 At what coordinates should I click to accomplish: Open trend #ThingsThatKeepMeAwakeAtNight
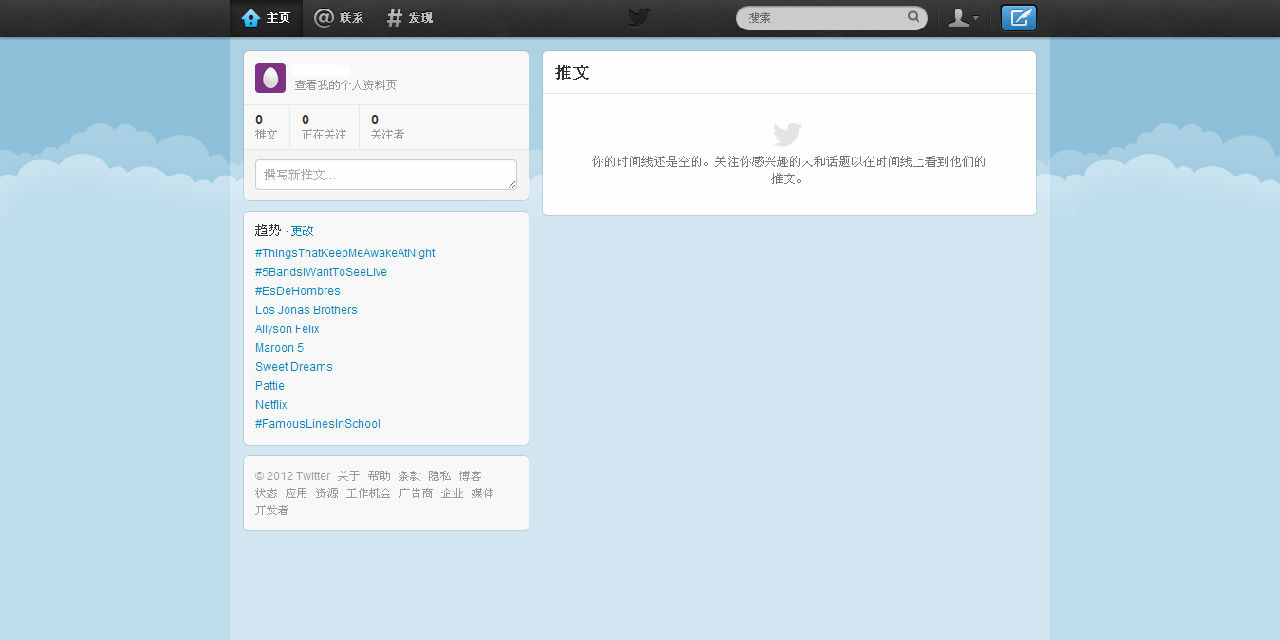(345, 253)
